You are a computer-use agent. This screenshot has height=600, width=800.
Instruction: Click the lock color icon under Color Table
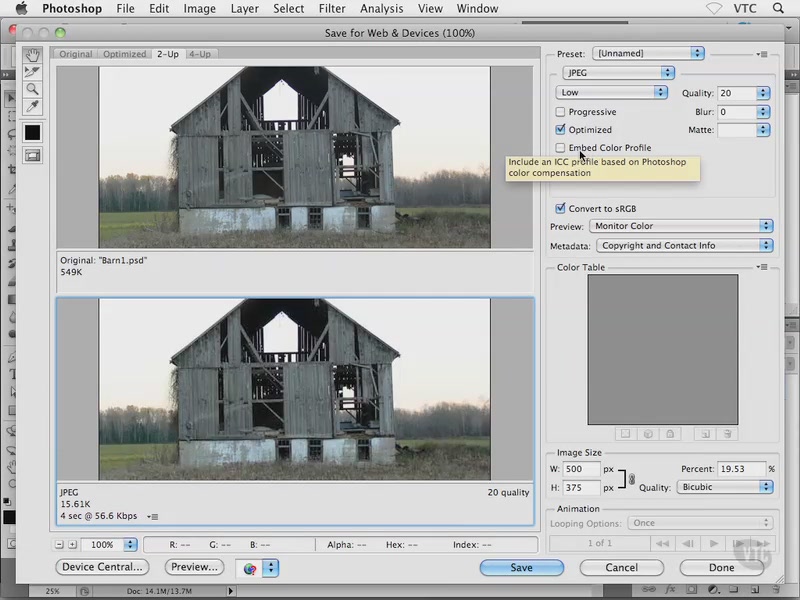tap(669, 434)
